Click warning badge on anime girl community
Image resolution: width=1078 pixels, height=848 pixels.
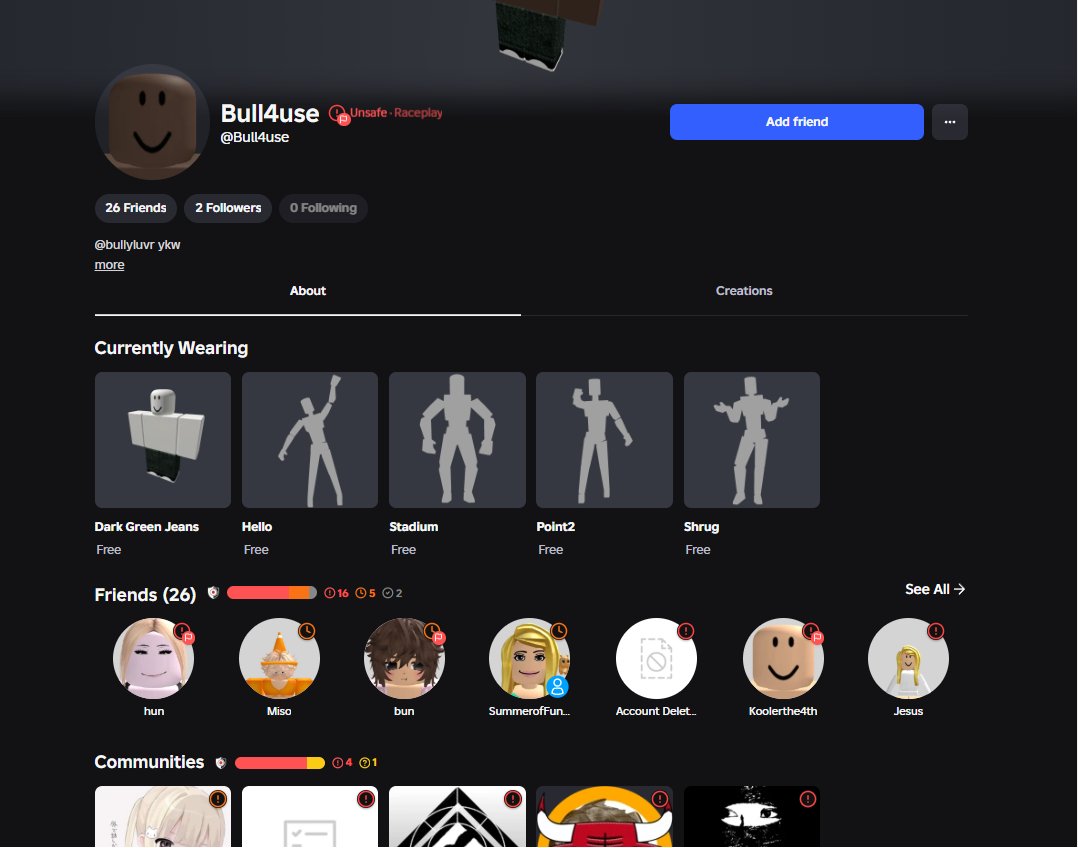click(218, 799)
